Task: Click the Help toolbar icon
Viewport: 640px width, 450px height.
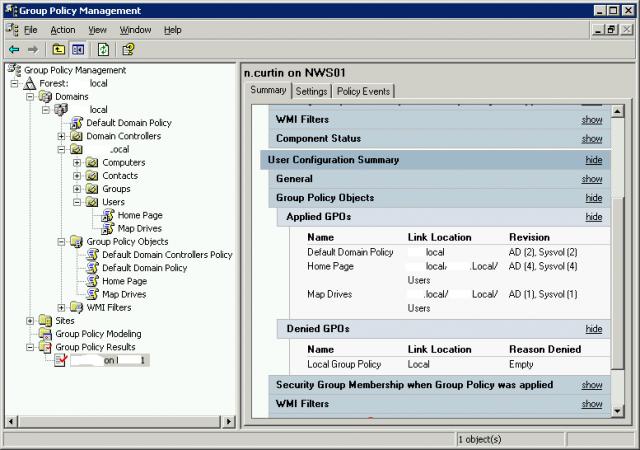Action: (x=128, y=49)
